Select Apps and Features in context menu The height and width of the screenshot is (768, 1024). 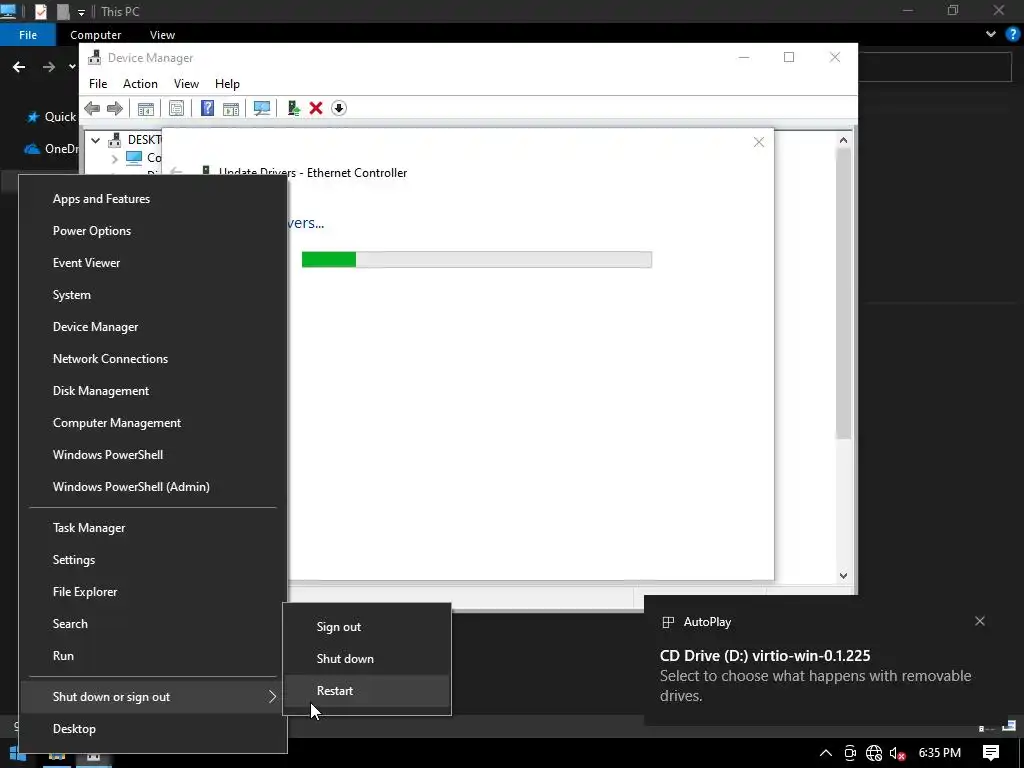[x=153, y=199]
